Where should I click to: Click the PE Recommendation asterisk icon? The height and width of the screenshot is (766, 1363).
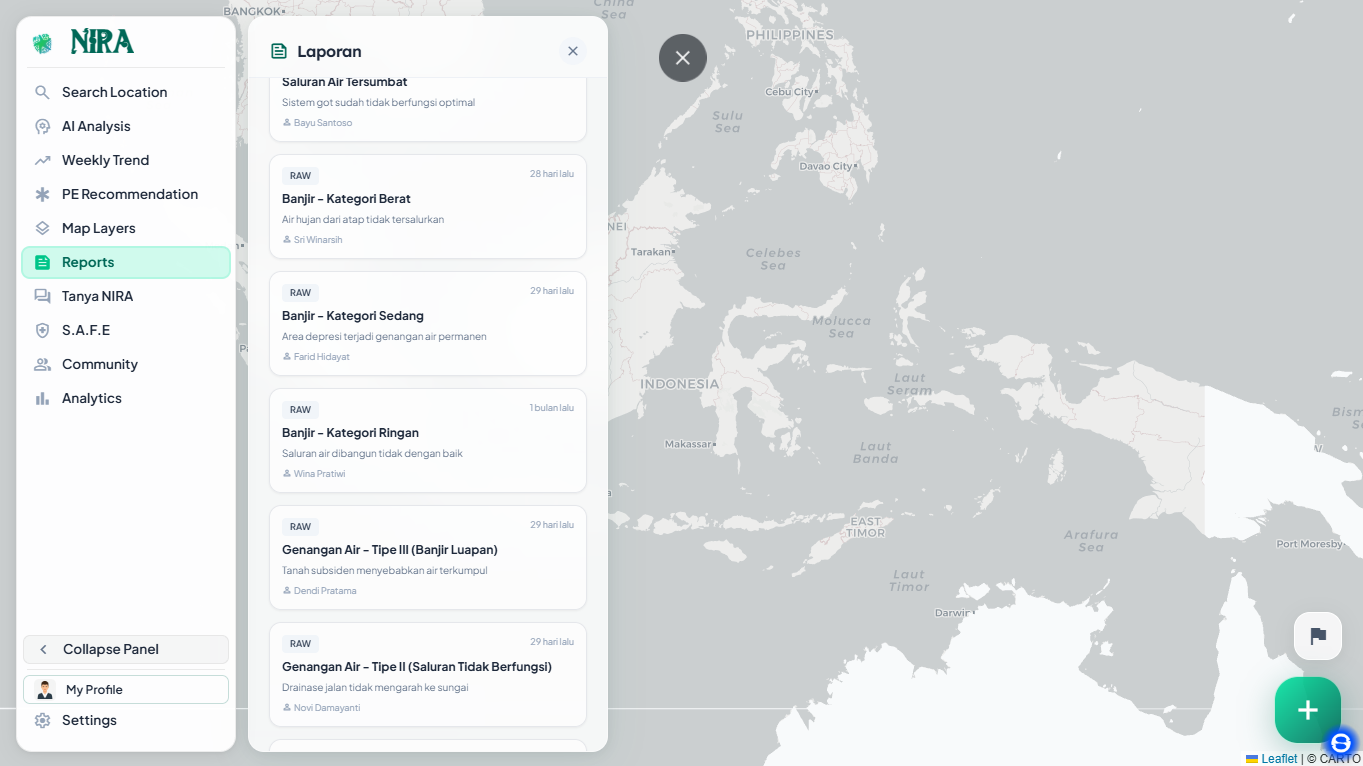(42, 194)
